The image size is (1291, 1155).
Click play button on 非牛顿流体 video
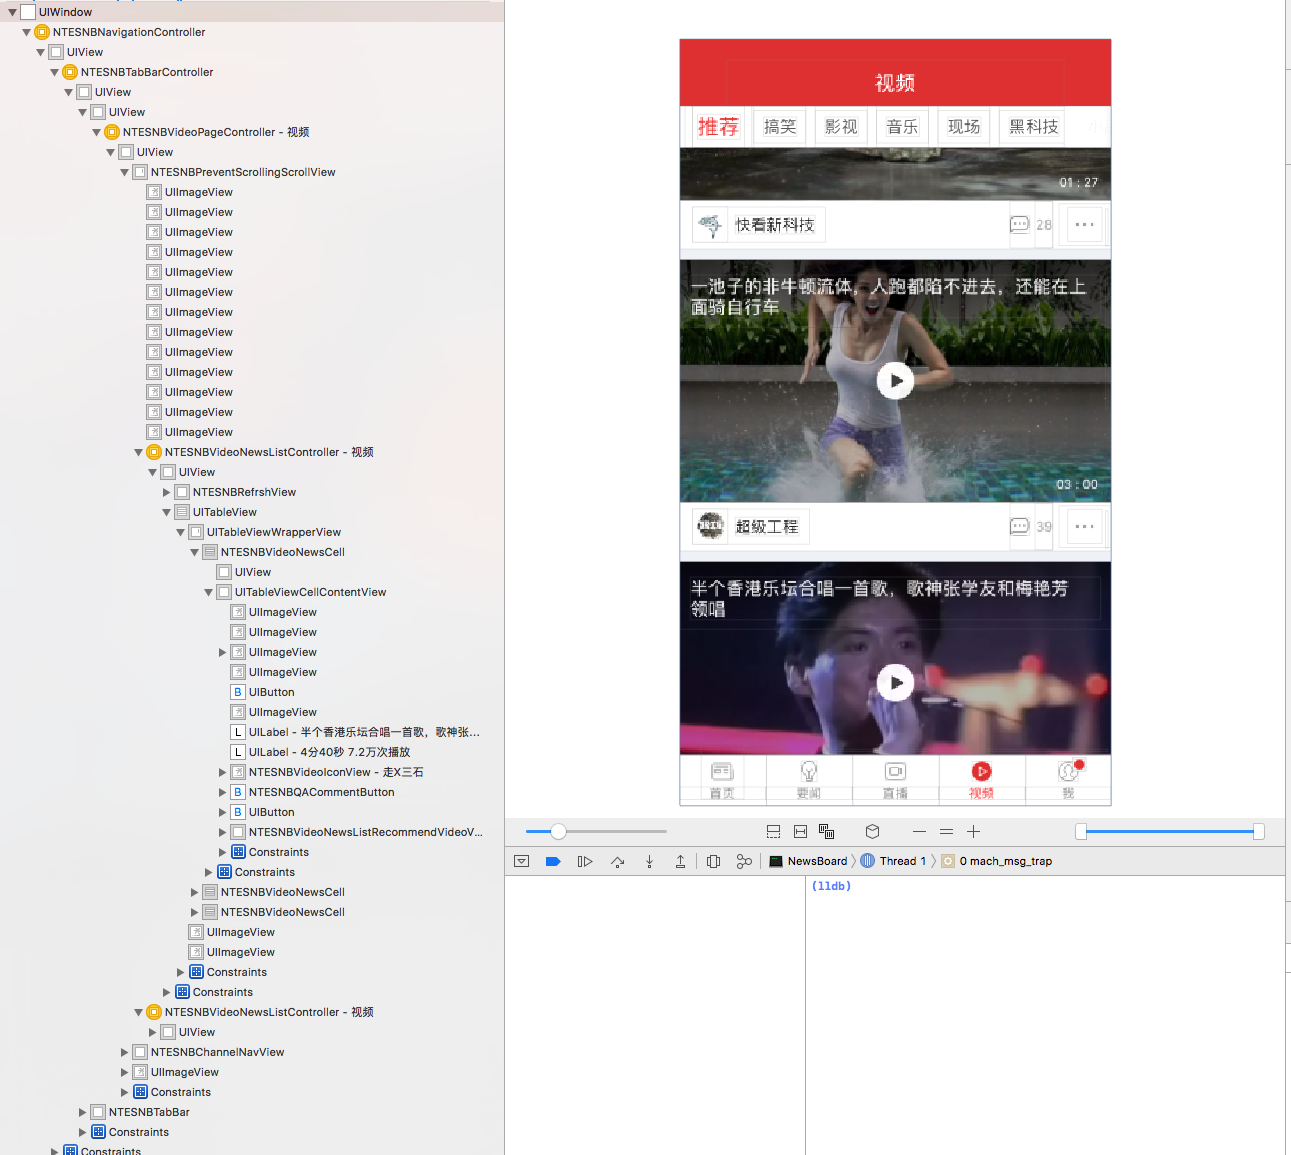[895, 380]
